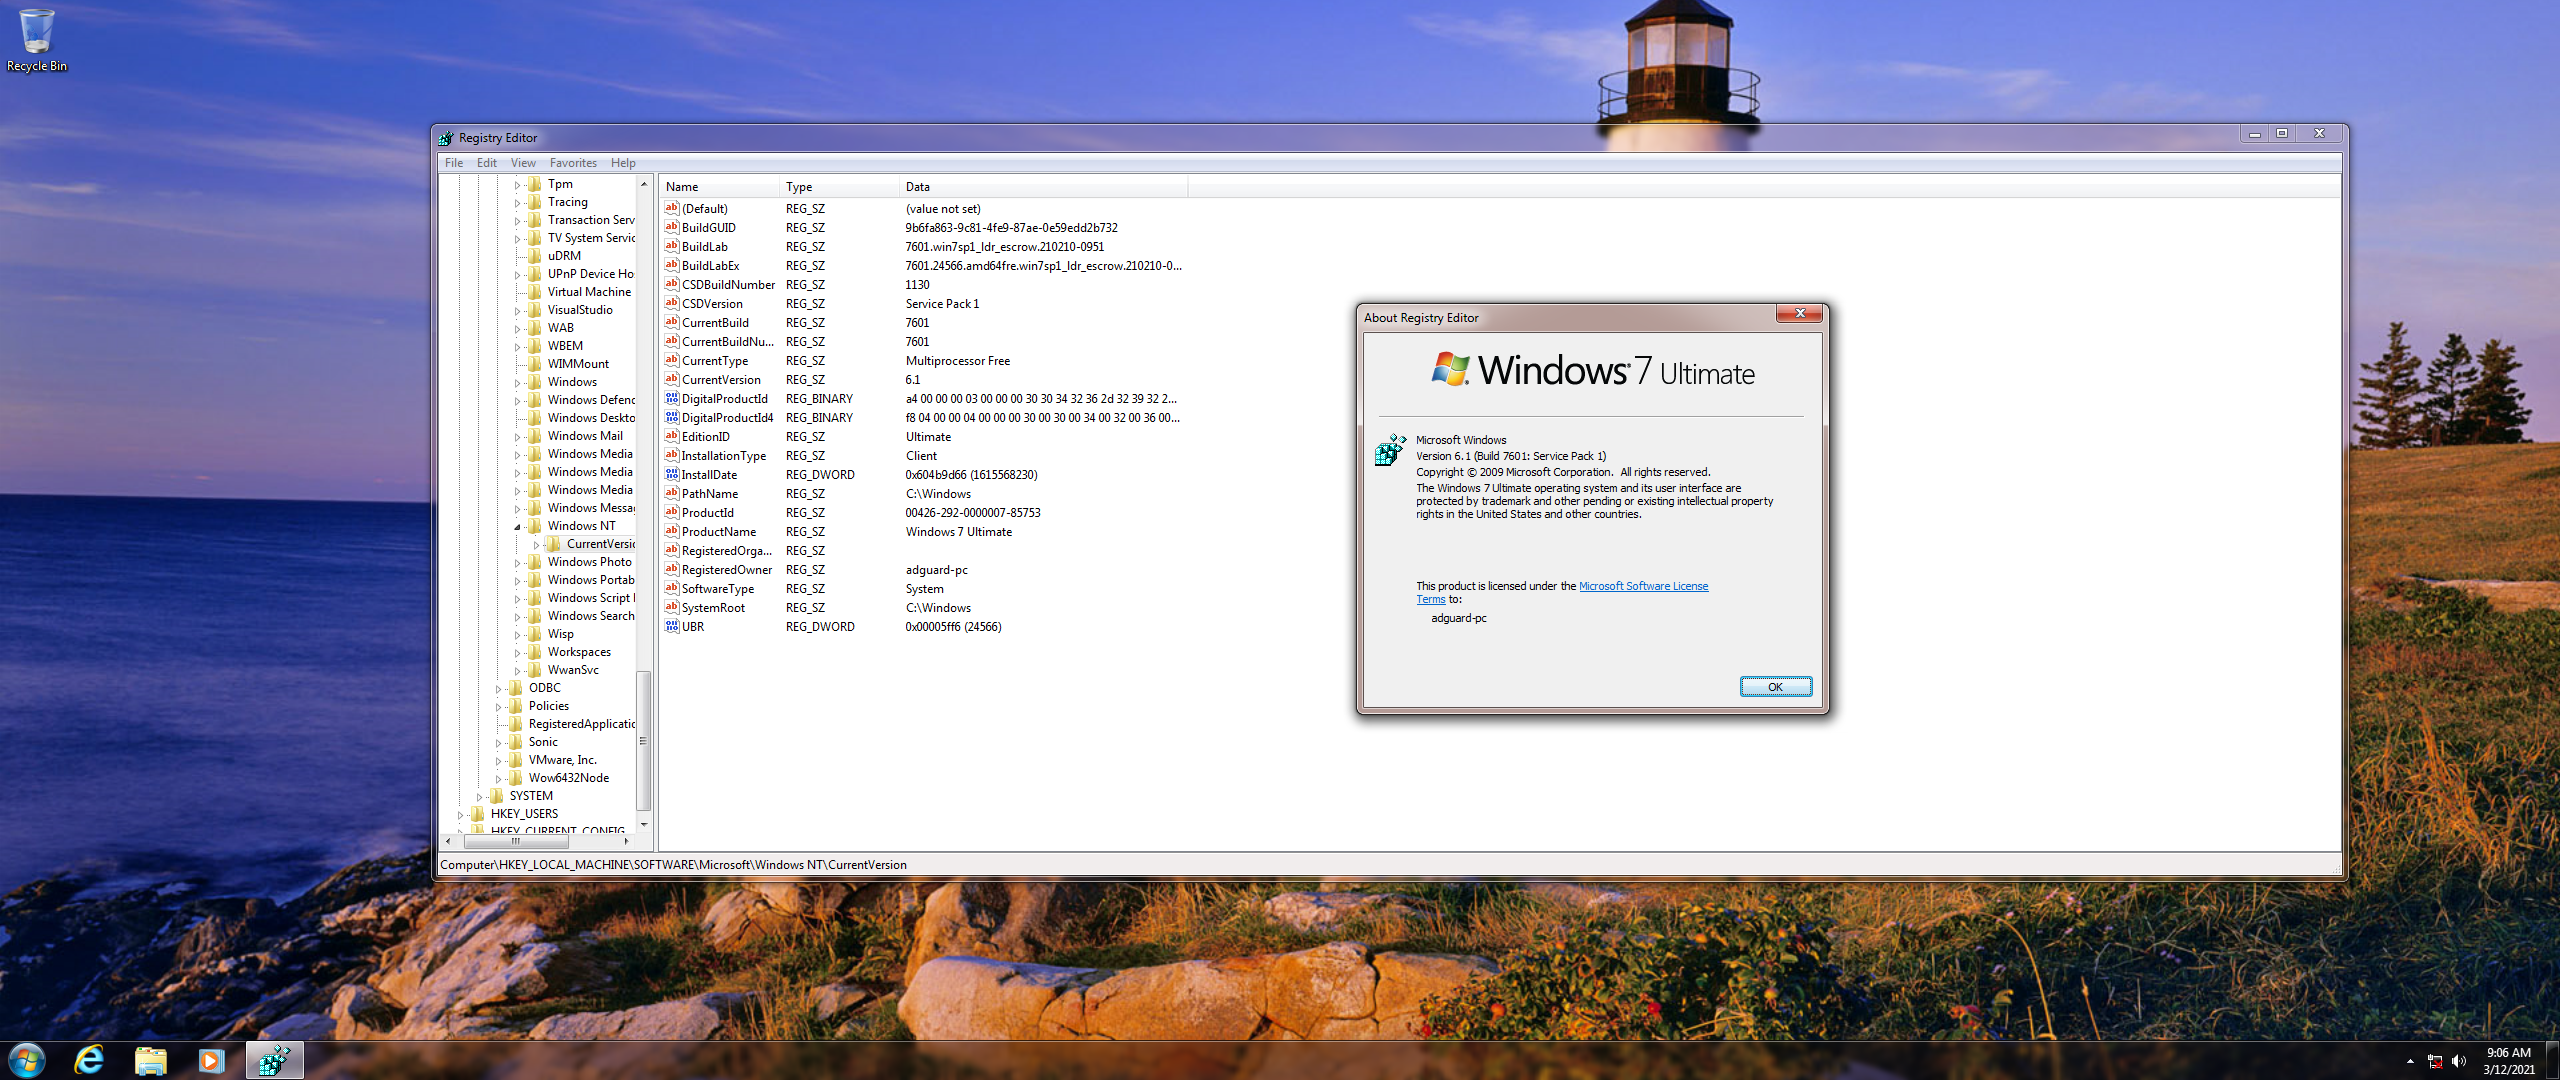The height and width of the screenshot is (1080, 2560).
Task: Click the (Default) value icon
Action: coord(672,208)
